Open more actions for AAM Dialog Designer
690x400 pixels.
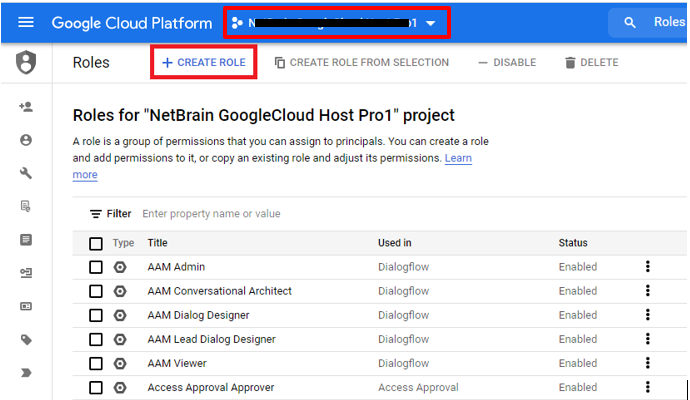[647, 315]
